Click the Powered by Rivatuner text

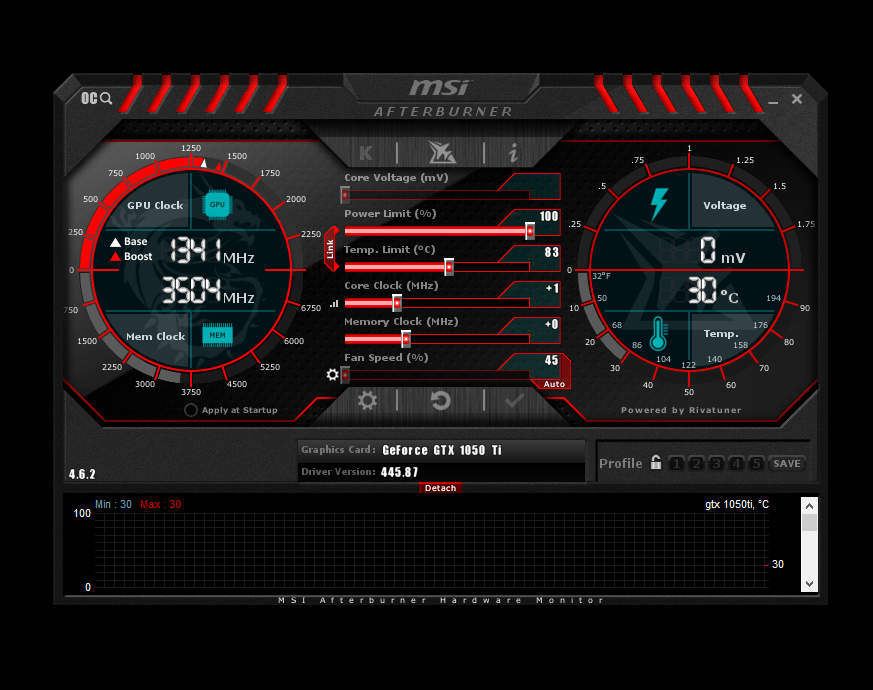tap(681, 410)
